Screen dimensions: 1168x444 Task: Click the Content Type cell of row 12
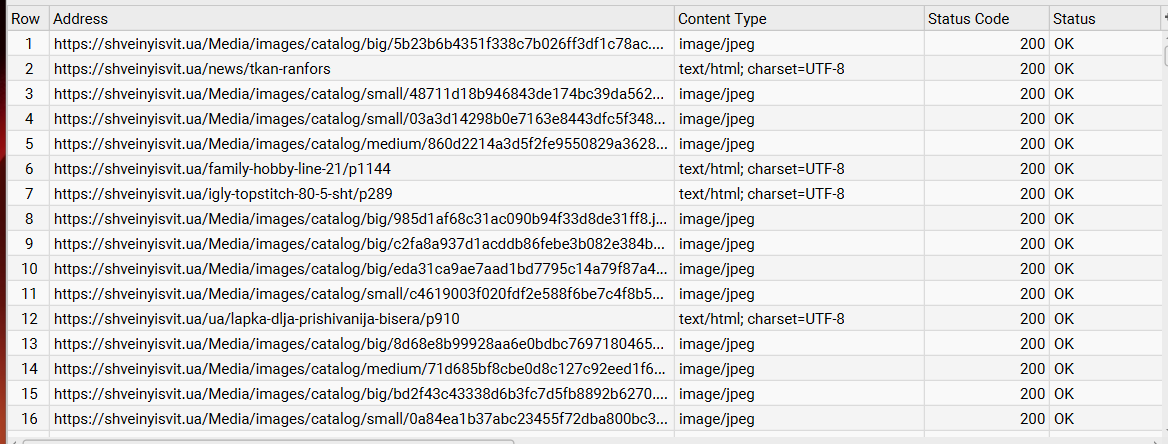click(x=799, y=319)
